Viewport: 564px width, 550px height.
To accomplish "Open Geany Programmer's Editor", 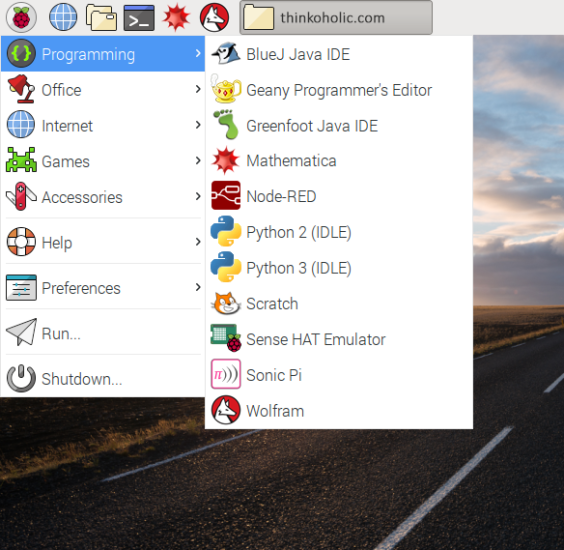I will pyautogui.click(x=339, y=90).
